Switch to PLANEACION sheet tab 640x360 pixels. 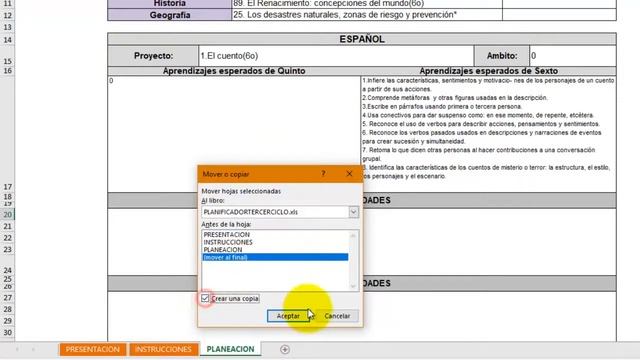pos(230,349)
